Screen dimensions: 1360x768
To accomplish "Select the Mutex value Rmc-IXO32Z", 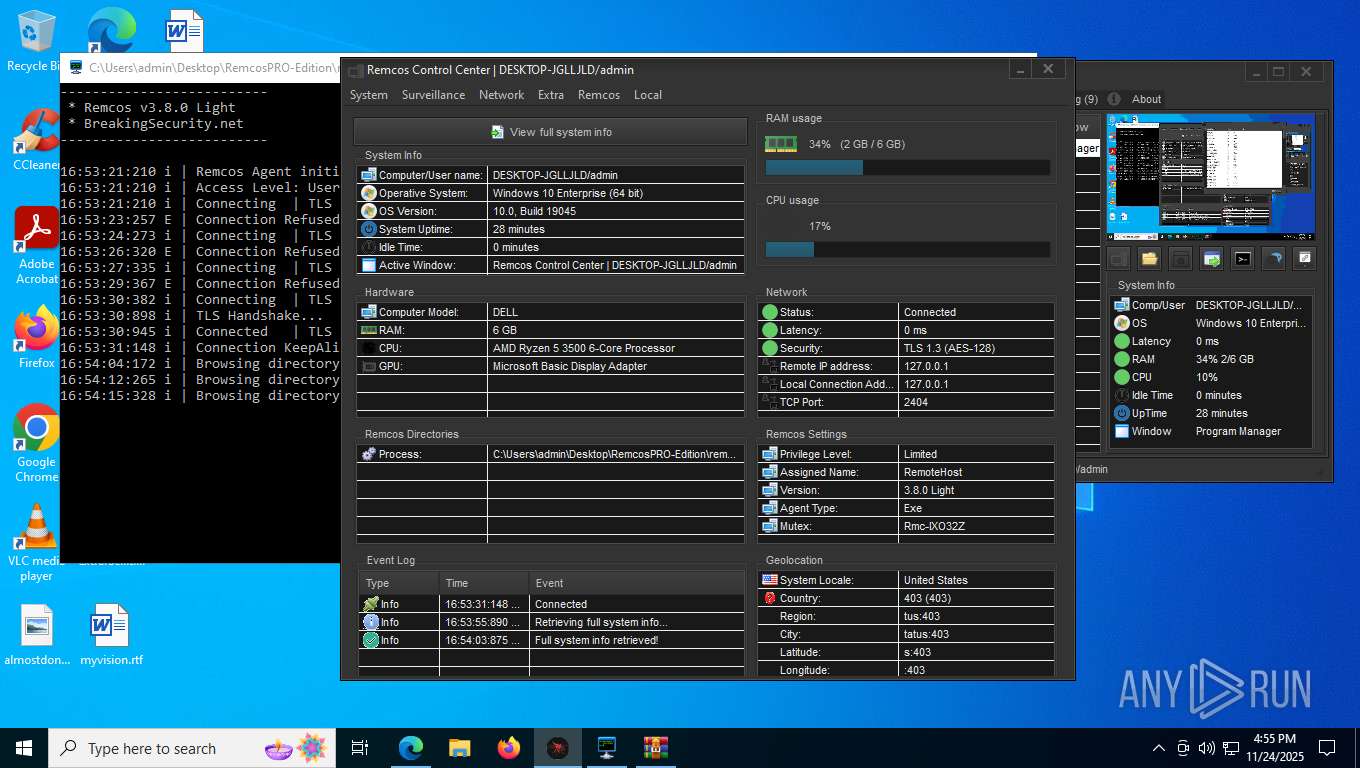I will coord(934,526).
